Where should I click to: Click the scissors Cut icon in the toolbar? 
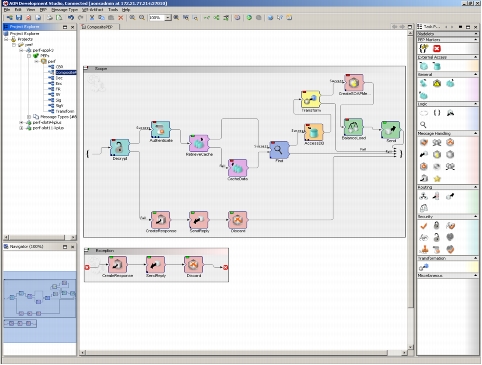pyautogui.click(x=92, y=18)
